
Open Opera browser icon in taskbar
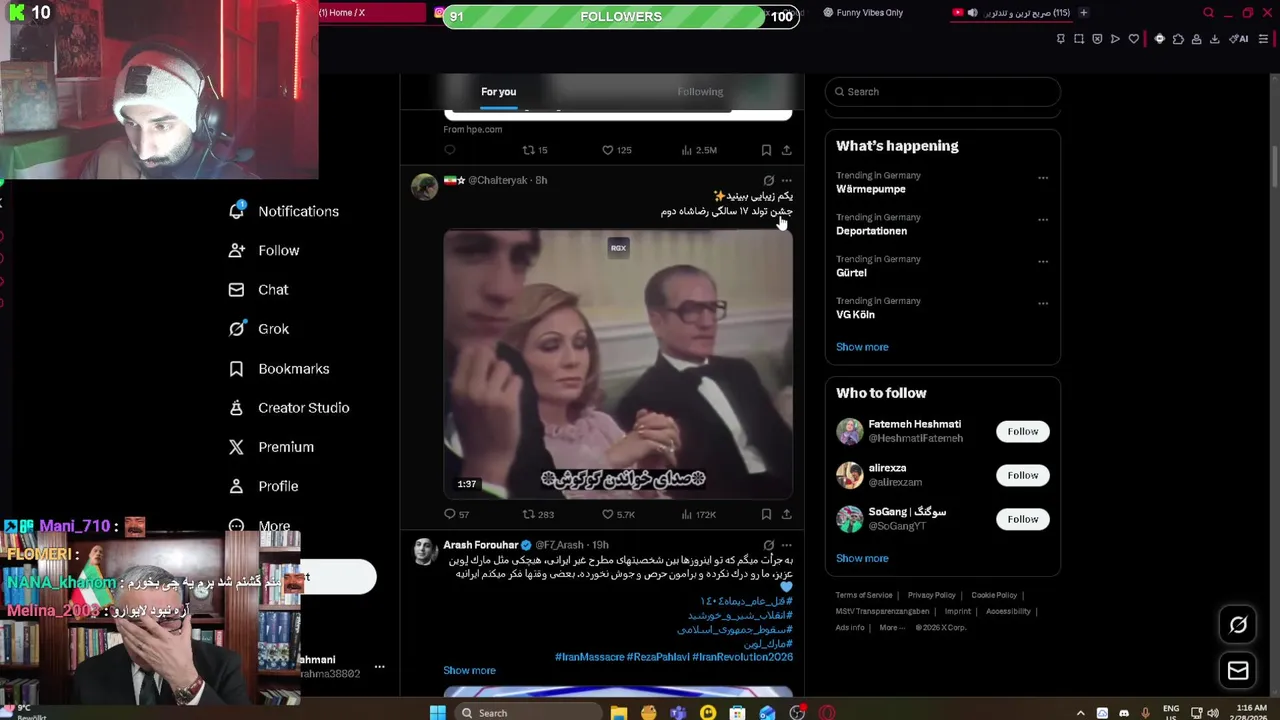coord(827,713)
